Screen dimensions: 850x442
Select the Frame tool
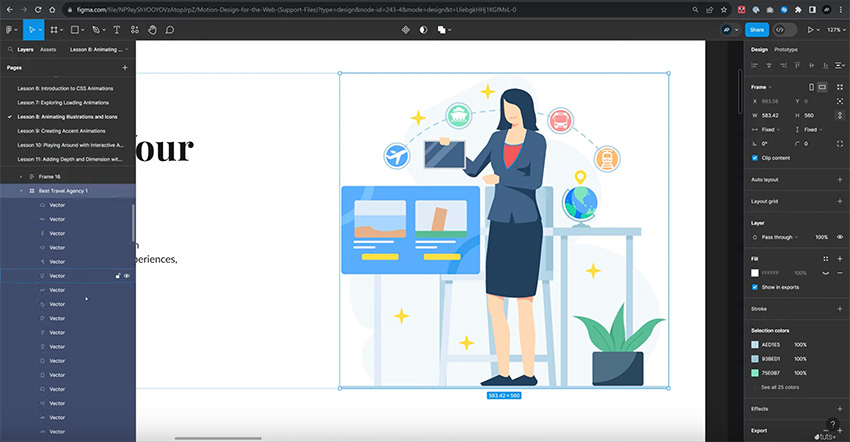(54, 30)
